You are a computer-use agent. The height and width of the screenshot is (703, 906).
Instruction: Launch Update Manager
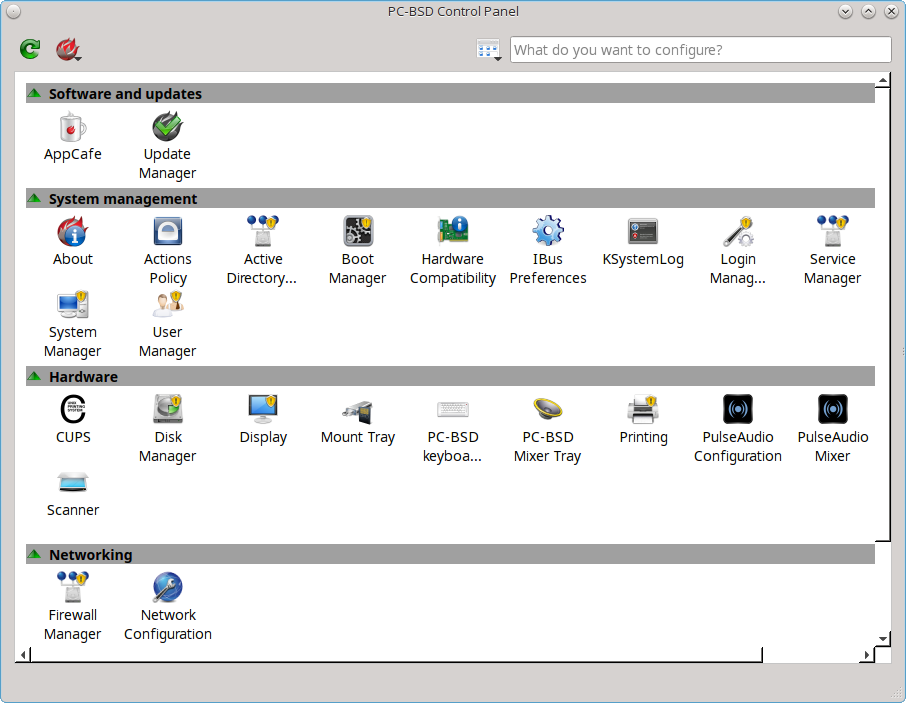[168, 146]
